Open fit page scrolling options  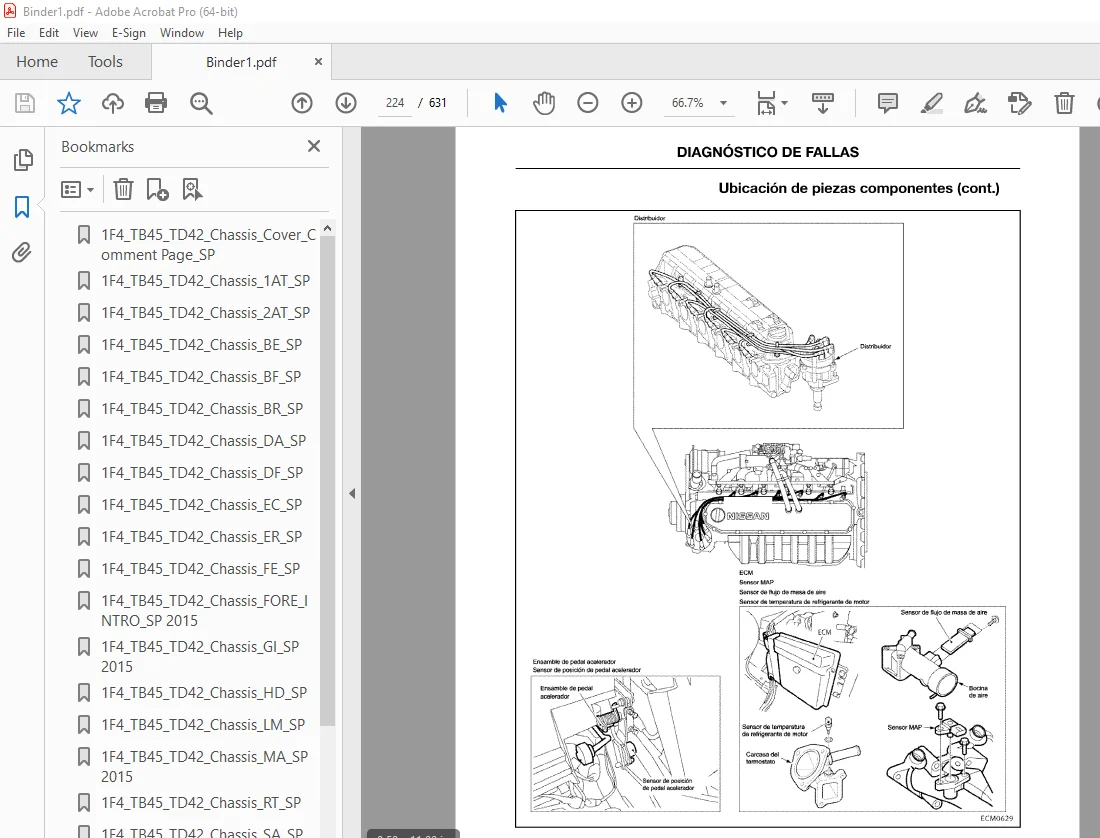click(x=772, y=103)
